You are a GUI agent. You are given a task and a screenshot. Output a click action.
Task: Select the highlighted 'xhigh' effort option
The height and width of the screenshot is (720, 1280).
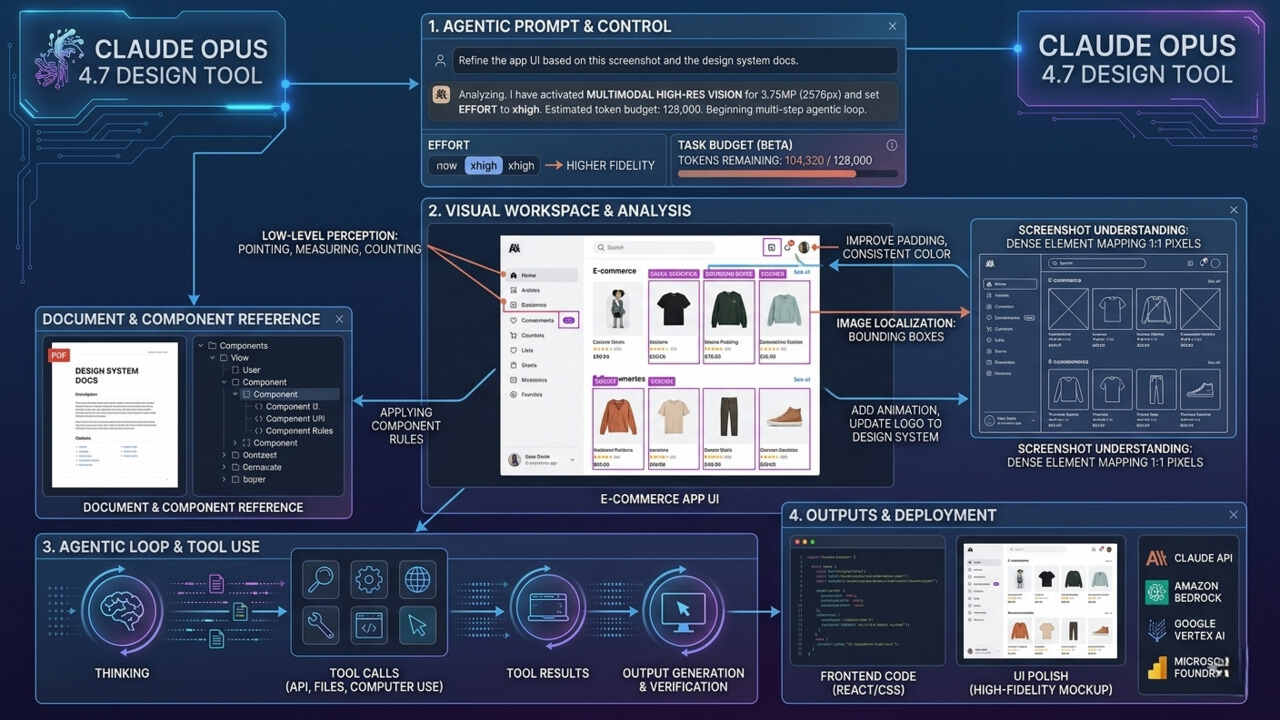483,166
